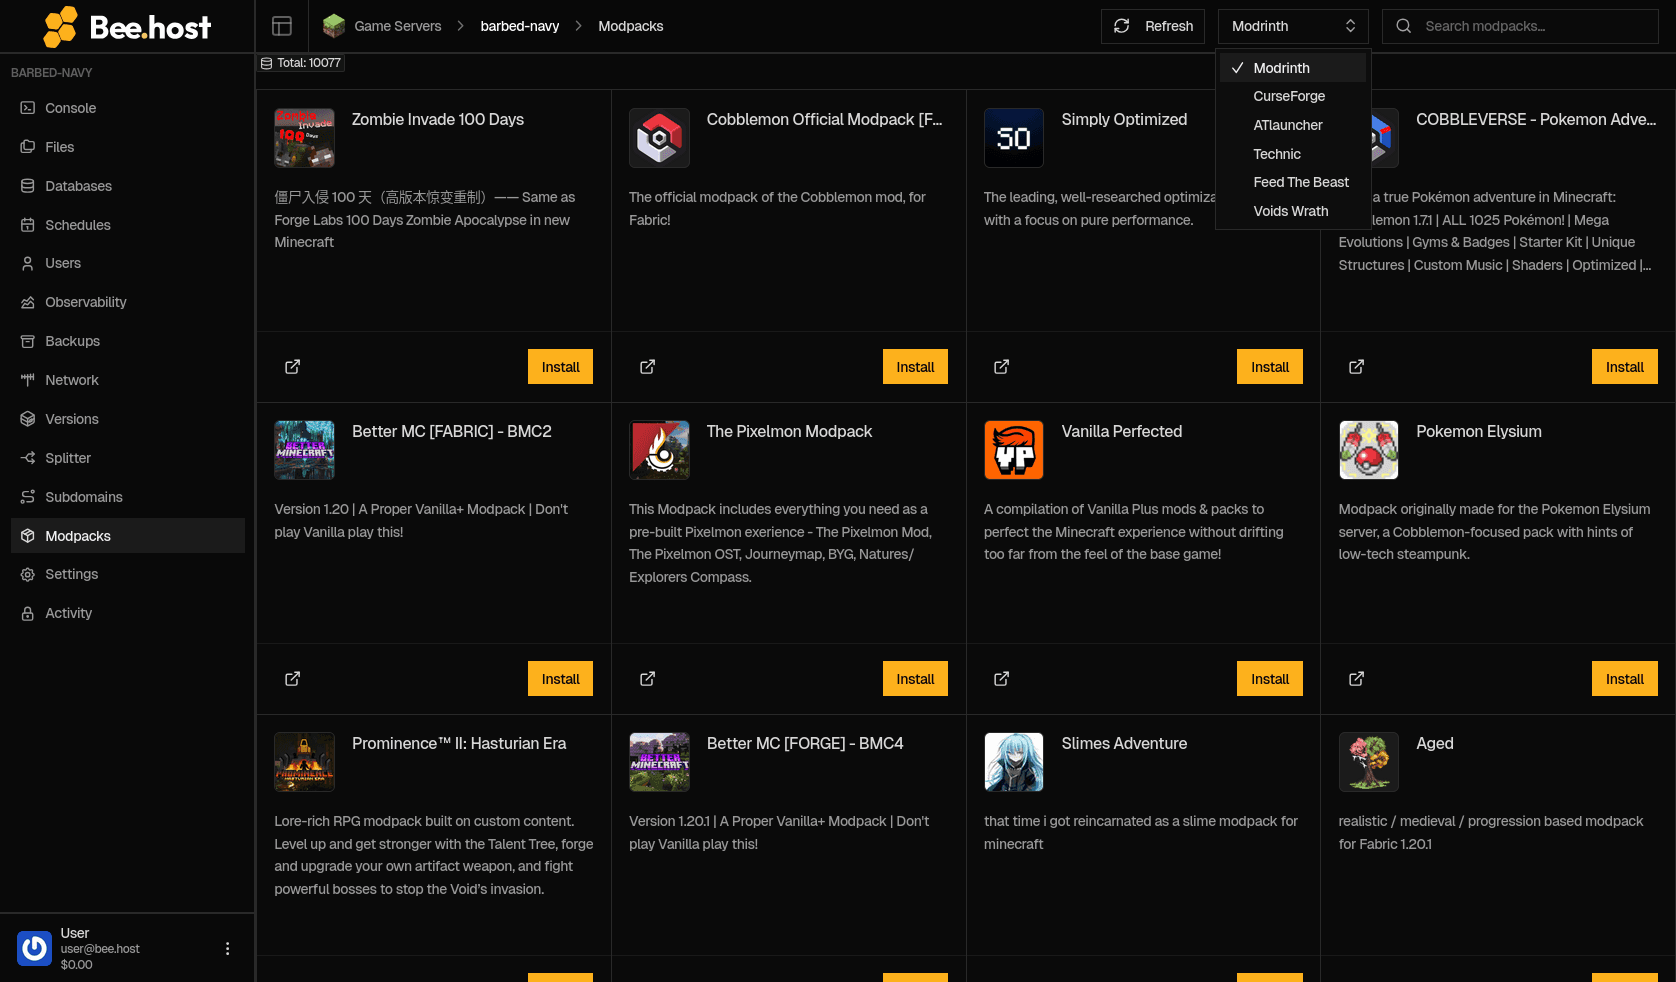Select Feed The Beast provider
This screenshot has height=982, width=1676.
pyautogui.click(x=1293, y=182)
